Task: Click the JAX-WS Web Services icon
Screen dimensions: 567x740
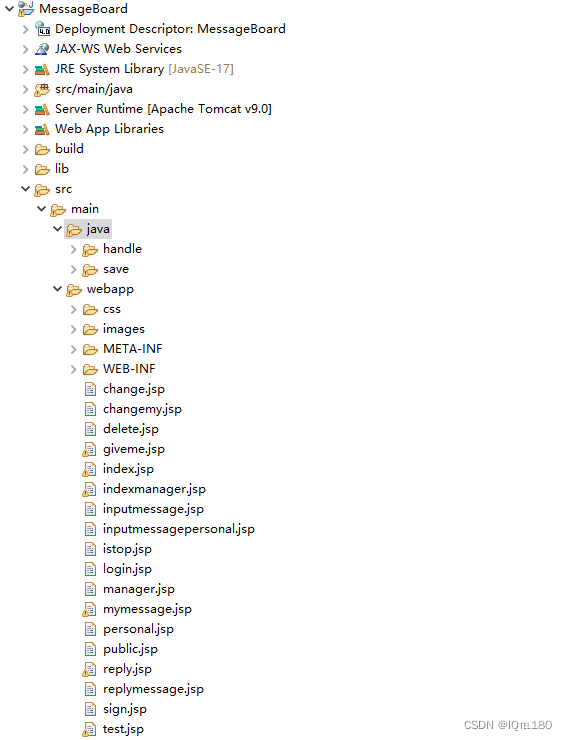Action: point(42,49)
